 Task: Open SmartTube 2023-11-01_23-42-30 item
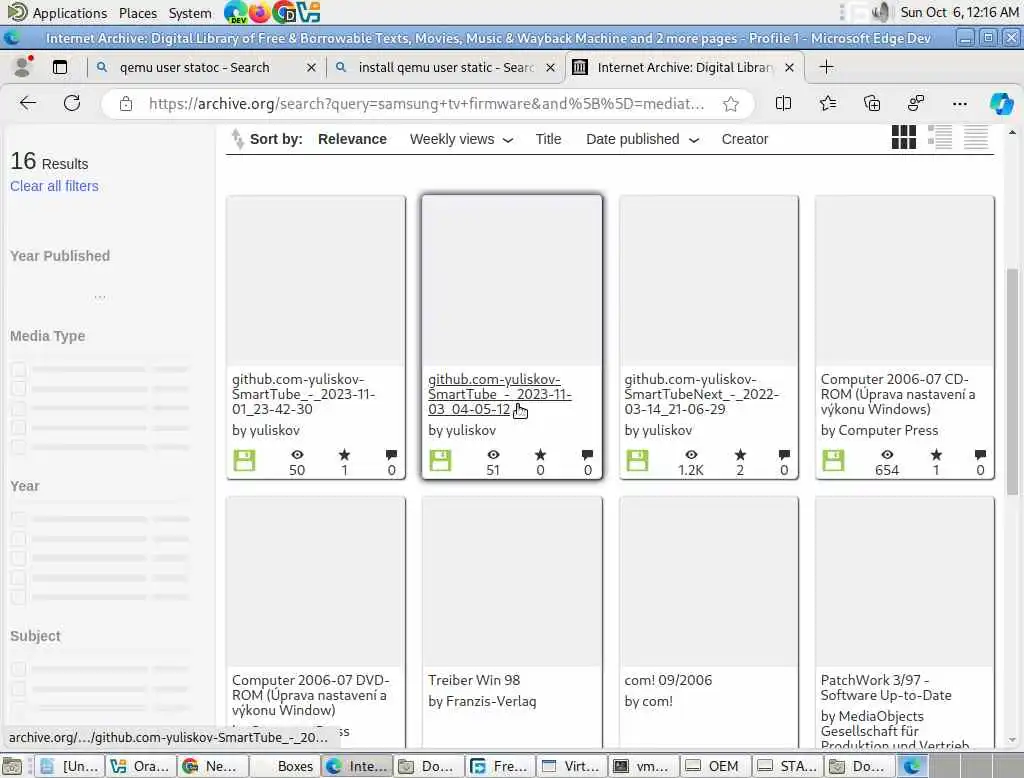click(303, 394)
